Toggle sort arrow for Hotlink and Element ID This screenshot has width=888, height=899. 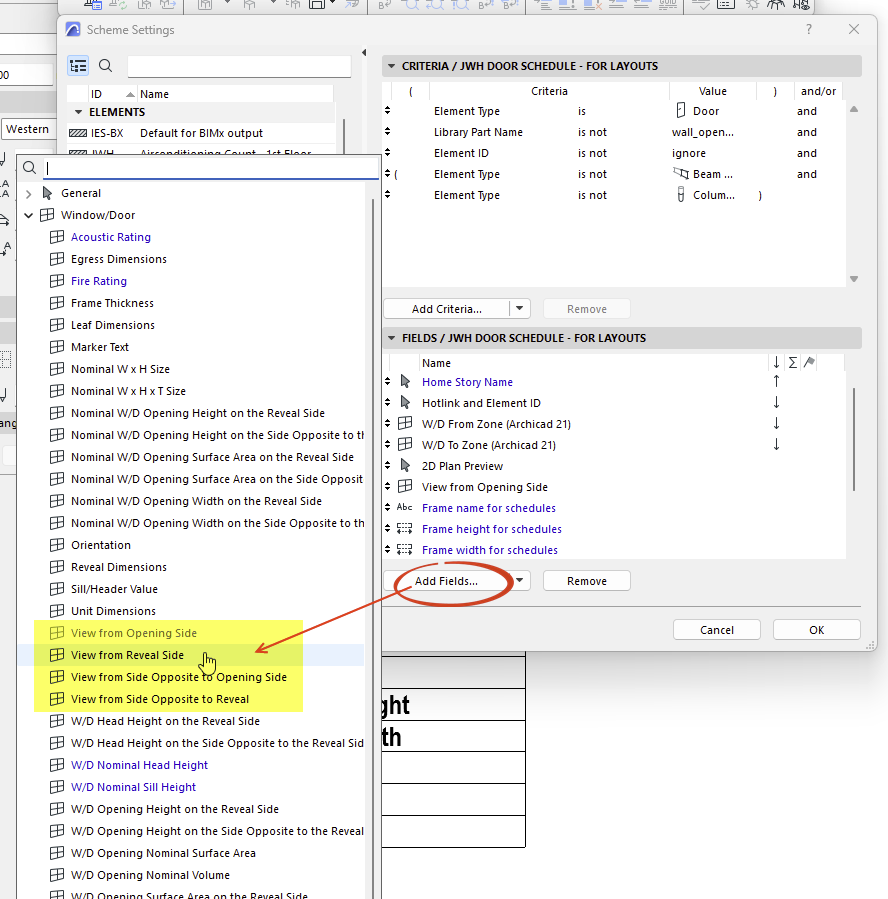click(x=776, y=402)
